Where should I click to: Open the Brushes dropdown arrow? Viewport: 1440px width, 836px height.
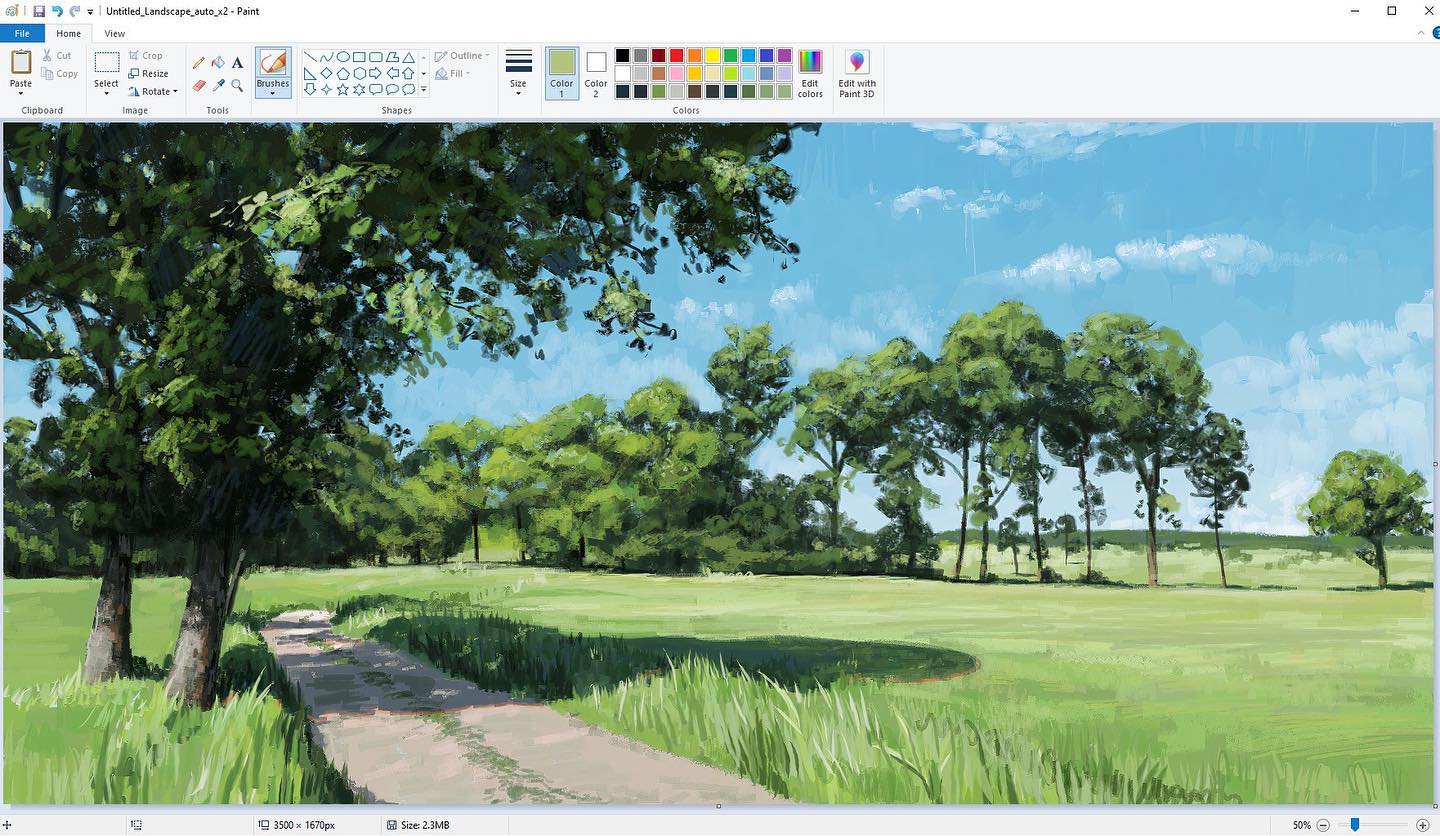pos(273,93)
